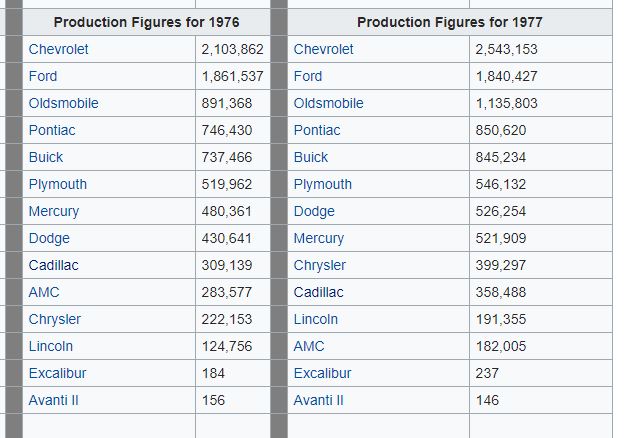
Task: Click the value 845,234
Action: [x=501, y=157]
